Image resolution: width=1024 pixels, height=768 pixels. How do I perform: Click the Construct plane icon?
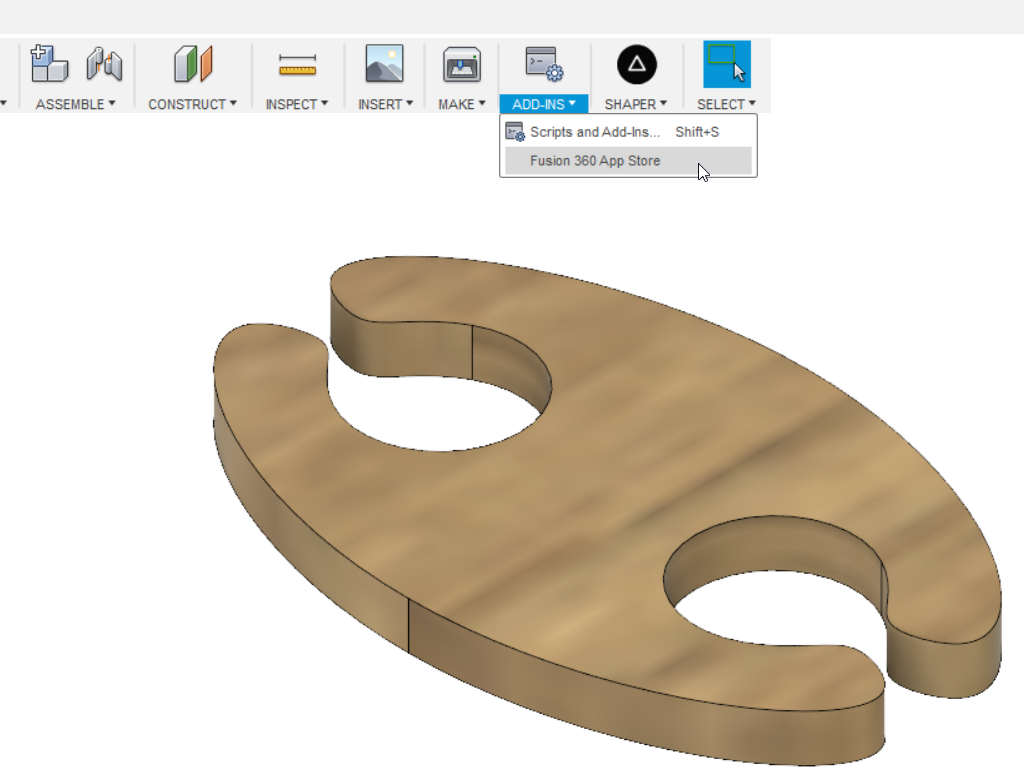pos(193,63)
